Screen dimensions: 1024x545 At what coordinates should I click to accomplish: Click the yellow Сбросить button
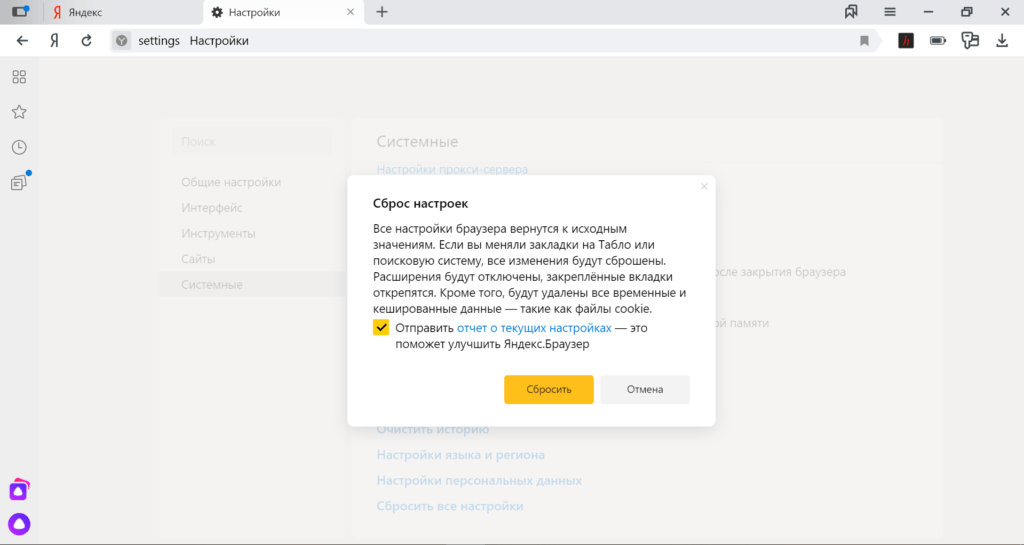[549, 390]
